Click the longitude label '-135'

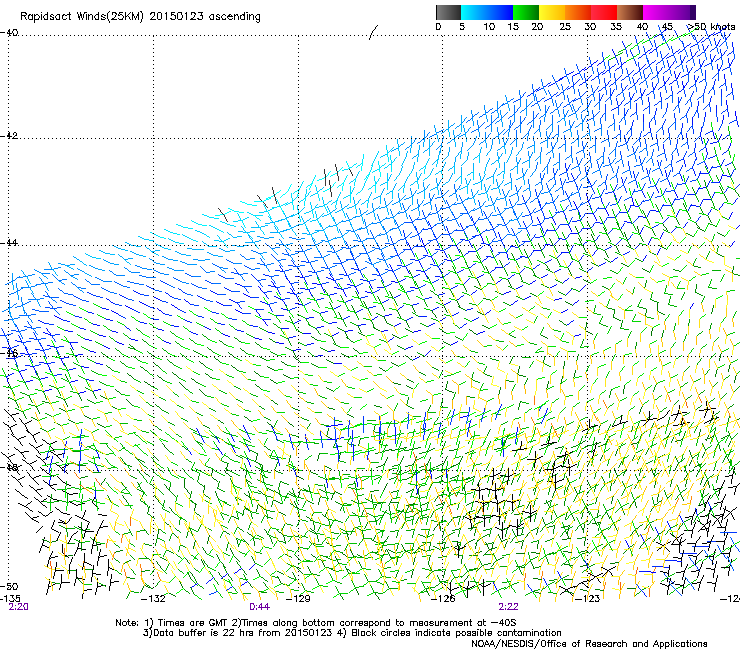point(10,599)
